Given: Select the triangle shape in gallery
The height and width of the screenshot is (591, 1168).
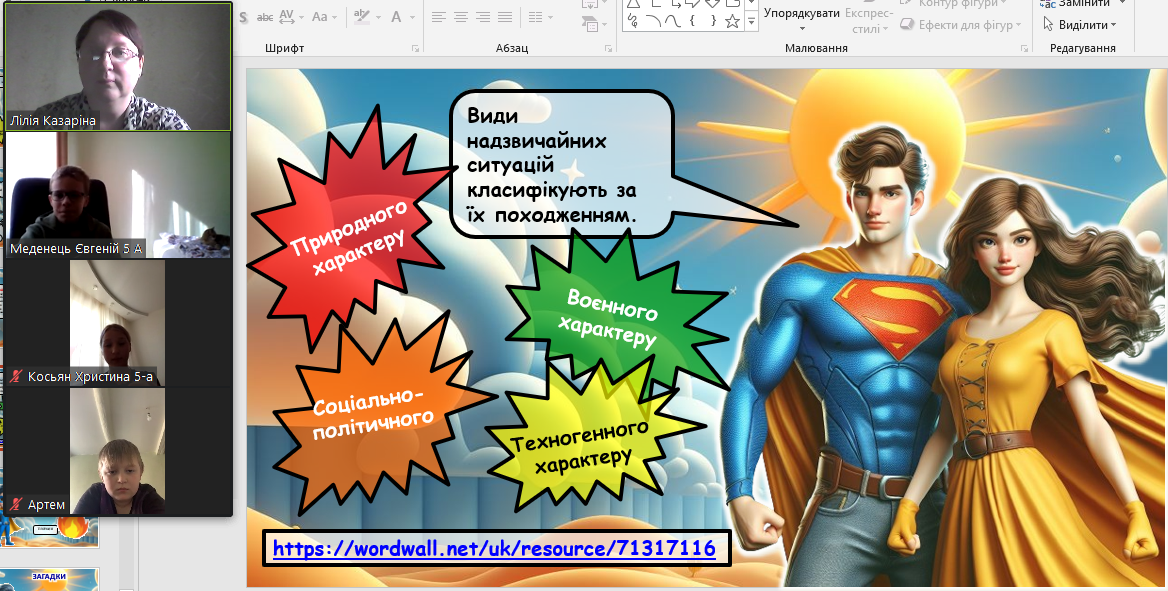Looking at the screenshot, I should (633, 3).
